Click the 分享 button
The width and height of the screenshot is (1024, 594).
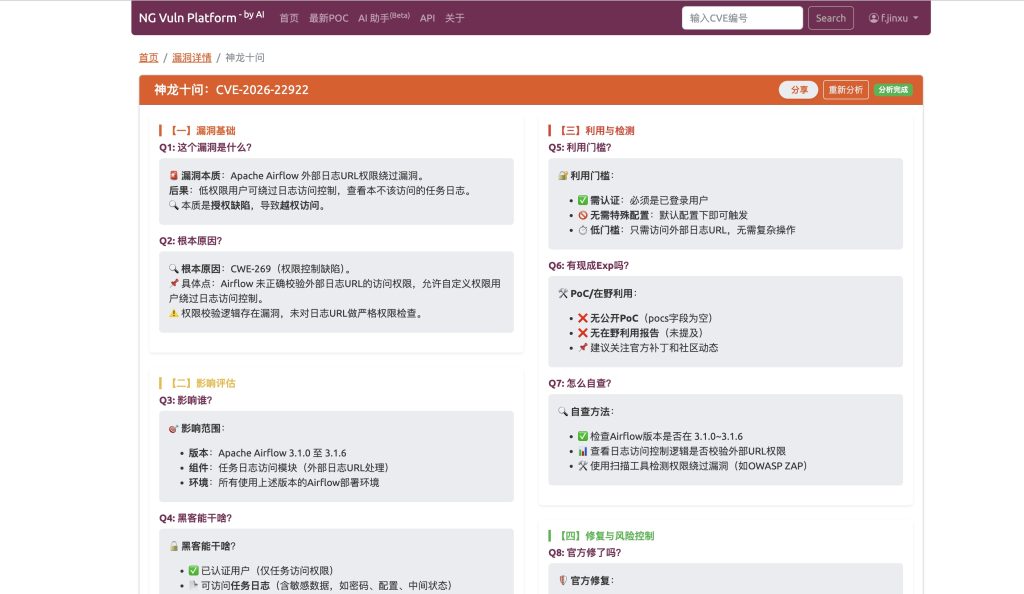pos(798,90)
